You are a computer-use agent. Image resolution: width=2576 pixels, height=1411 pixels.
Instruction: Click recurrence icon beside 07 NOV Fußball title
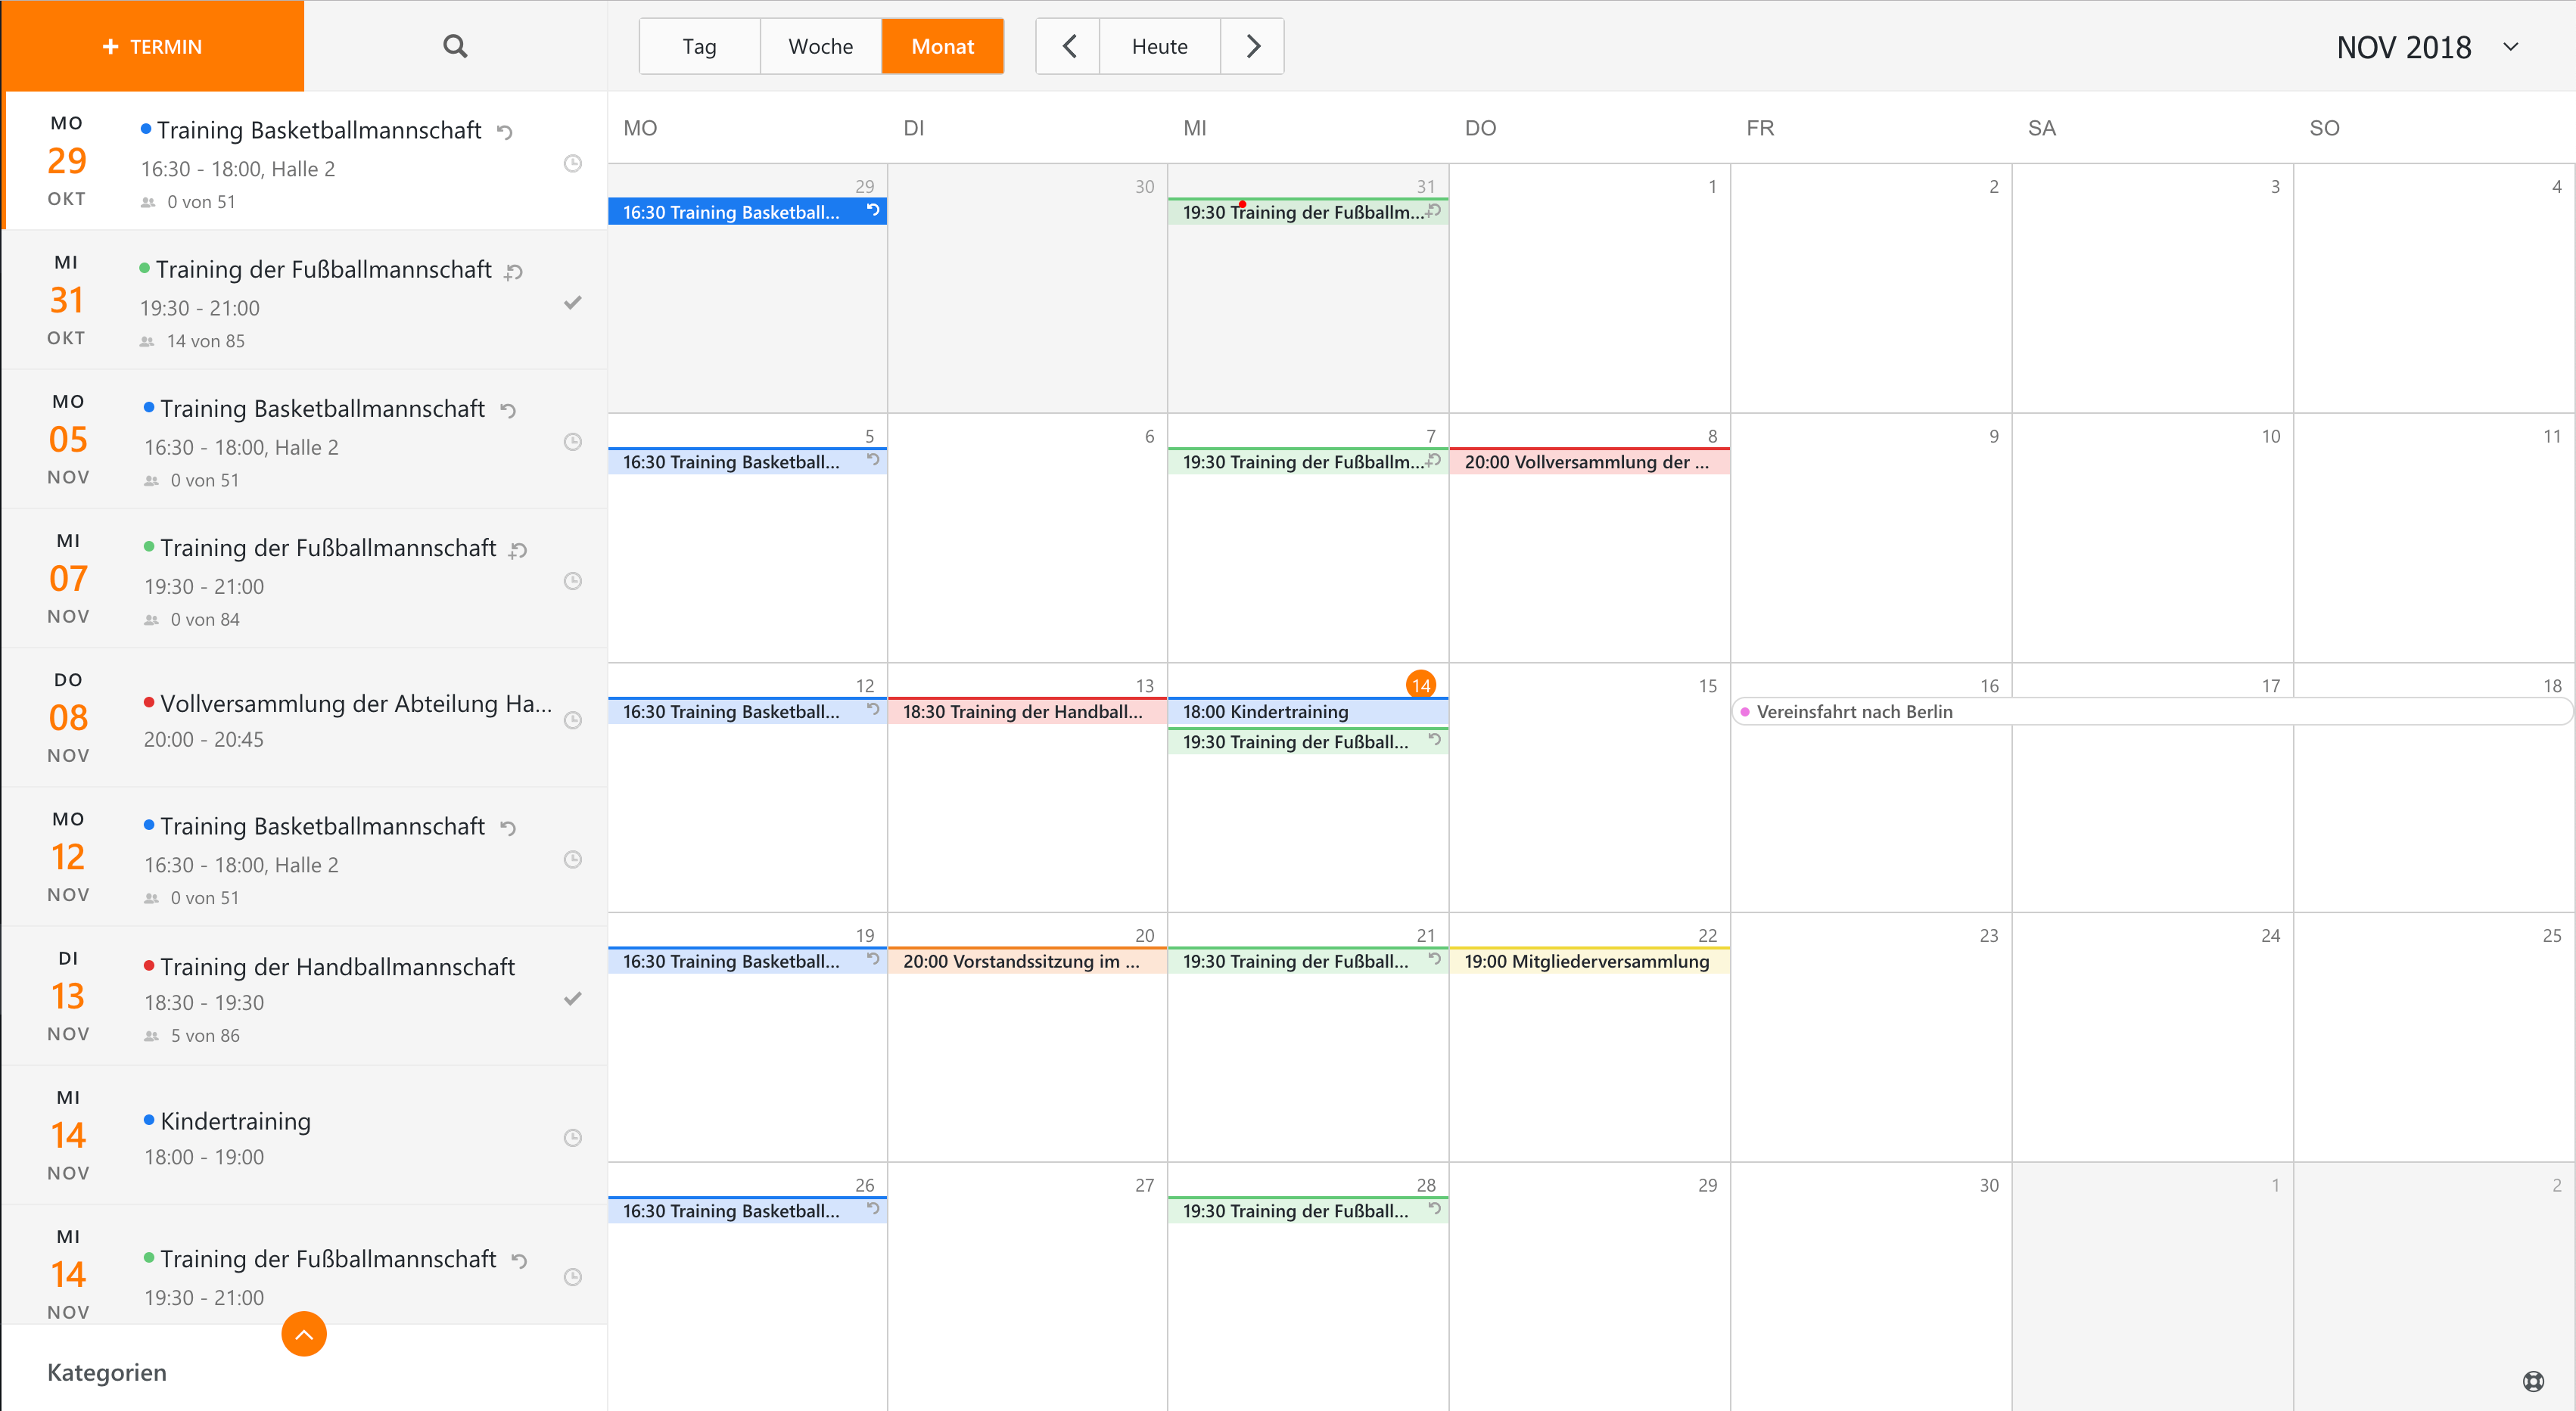coord(518,549)
